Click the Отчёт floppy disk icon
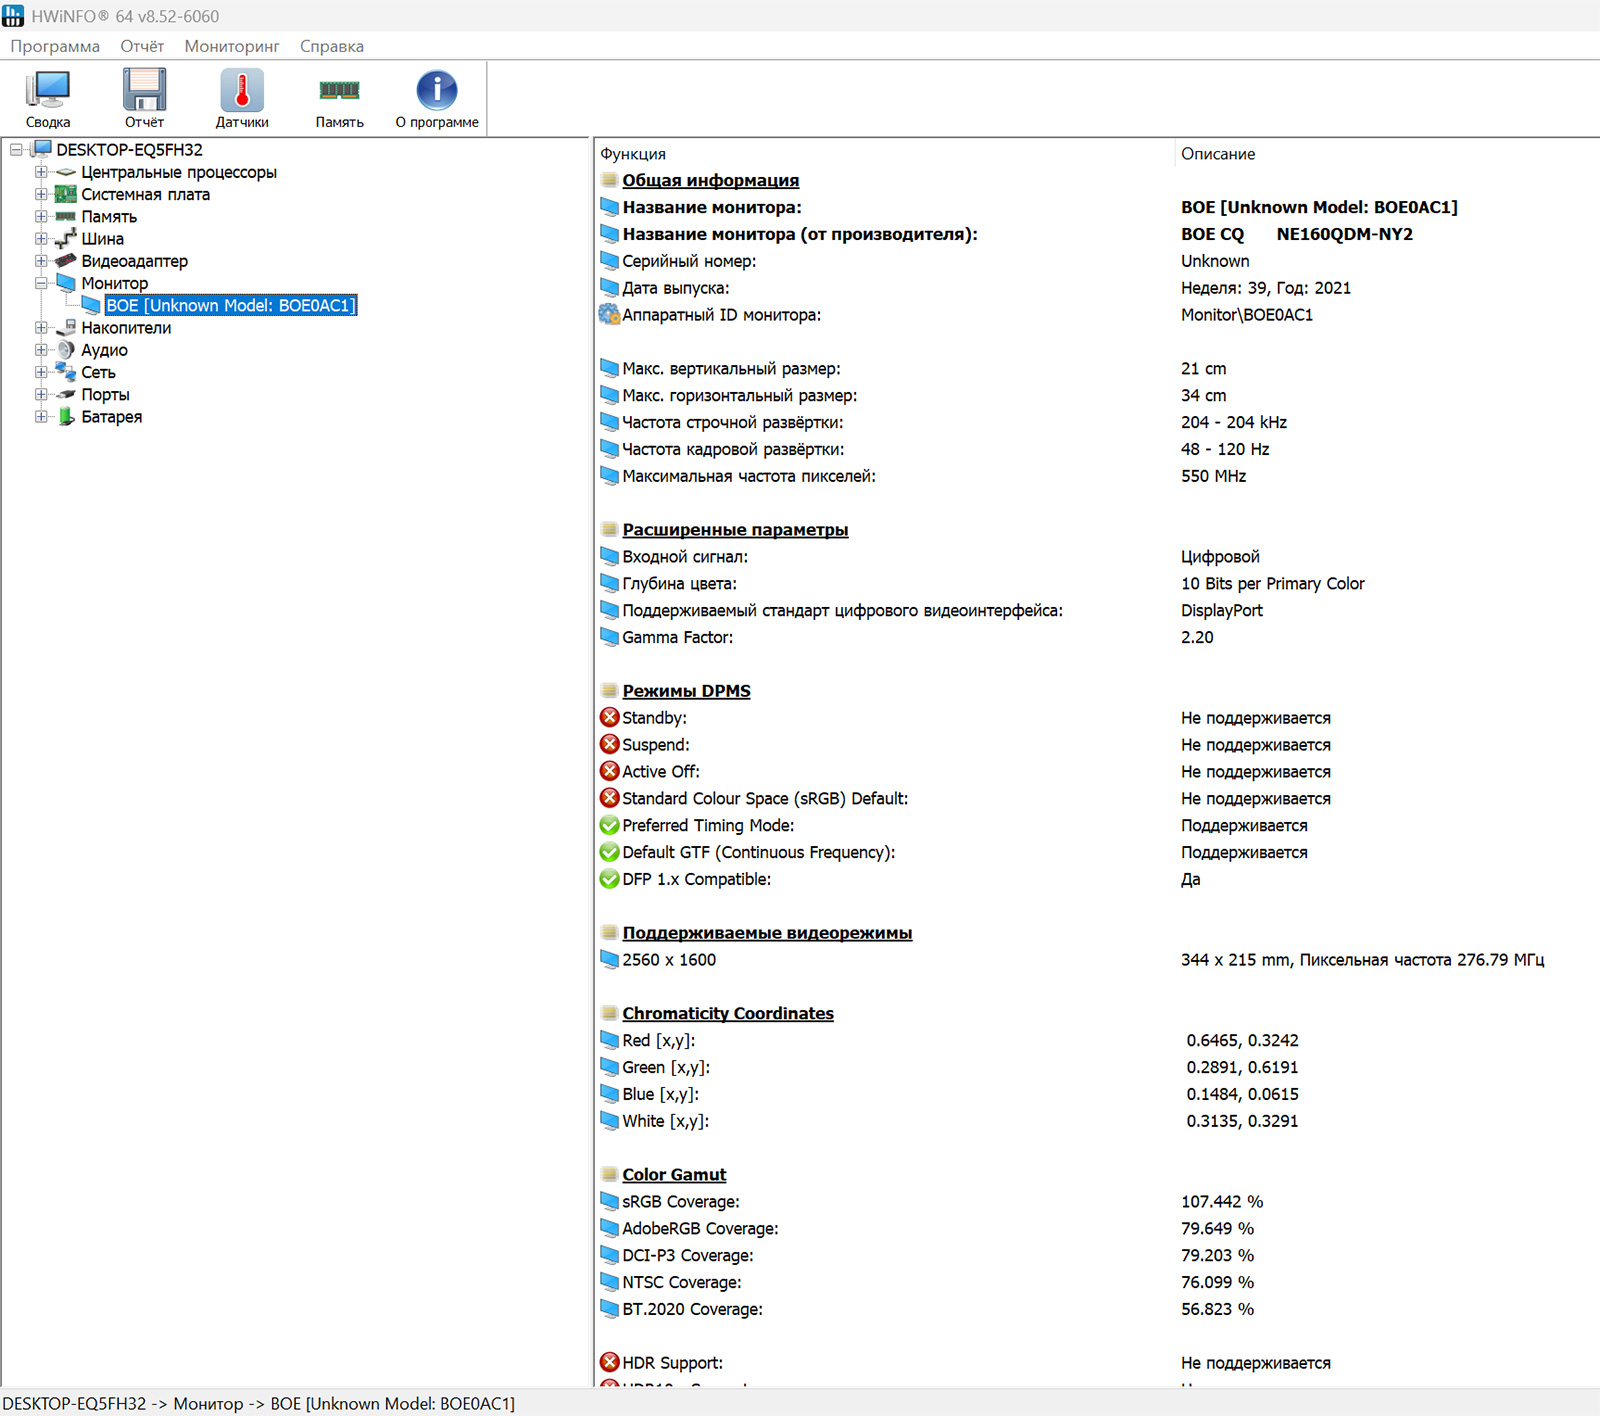Screen dimensions: 1600x1416 tap(144, 90)
